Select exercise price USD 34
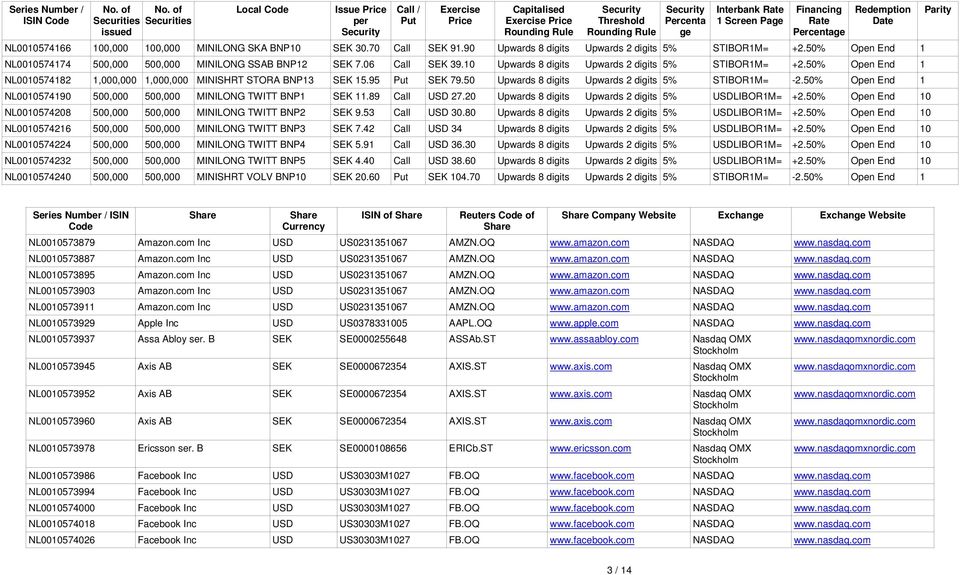960x575 pixels. pyautogui.click(x=444, y=129)
